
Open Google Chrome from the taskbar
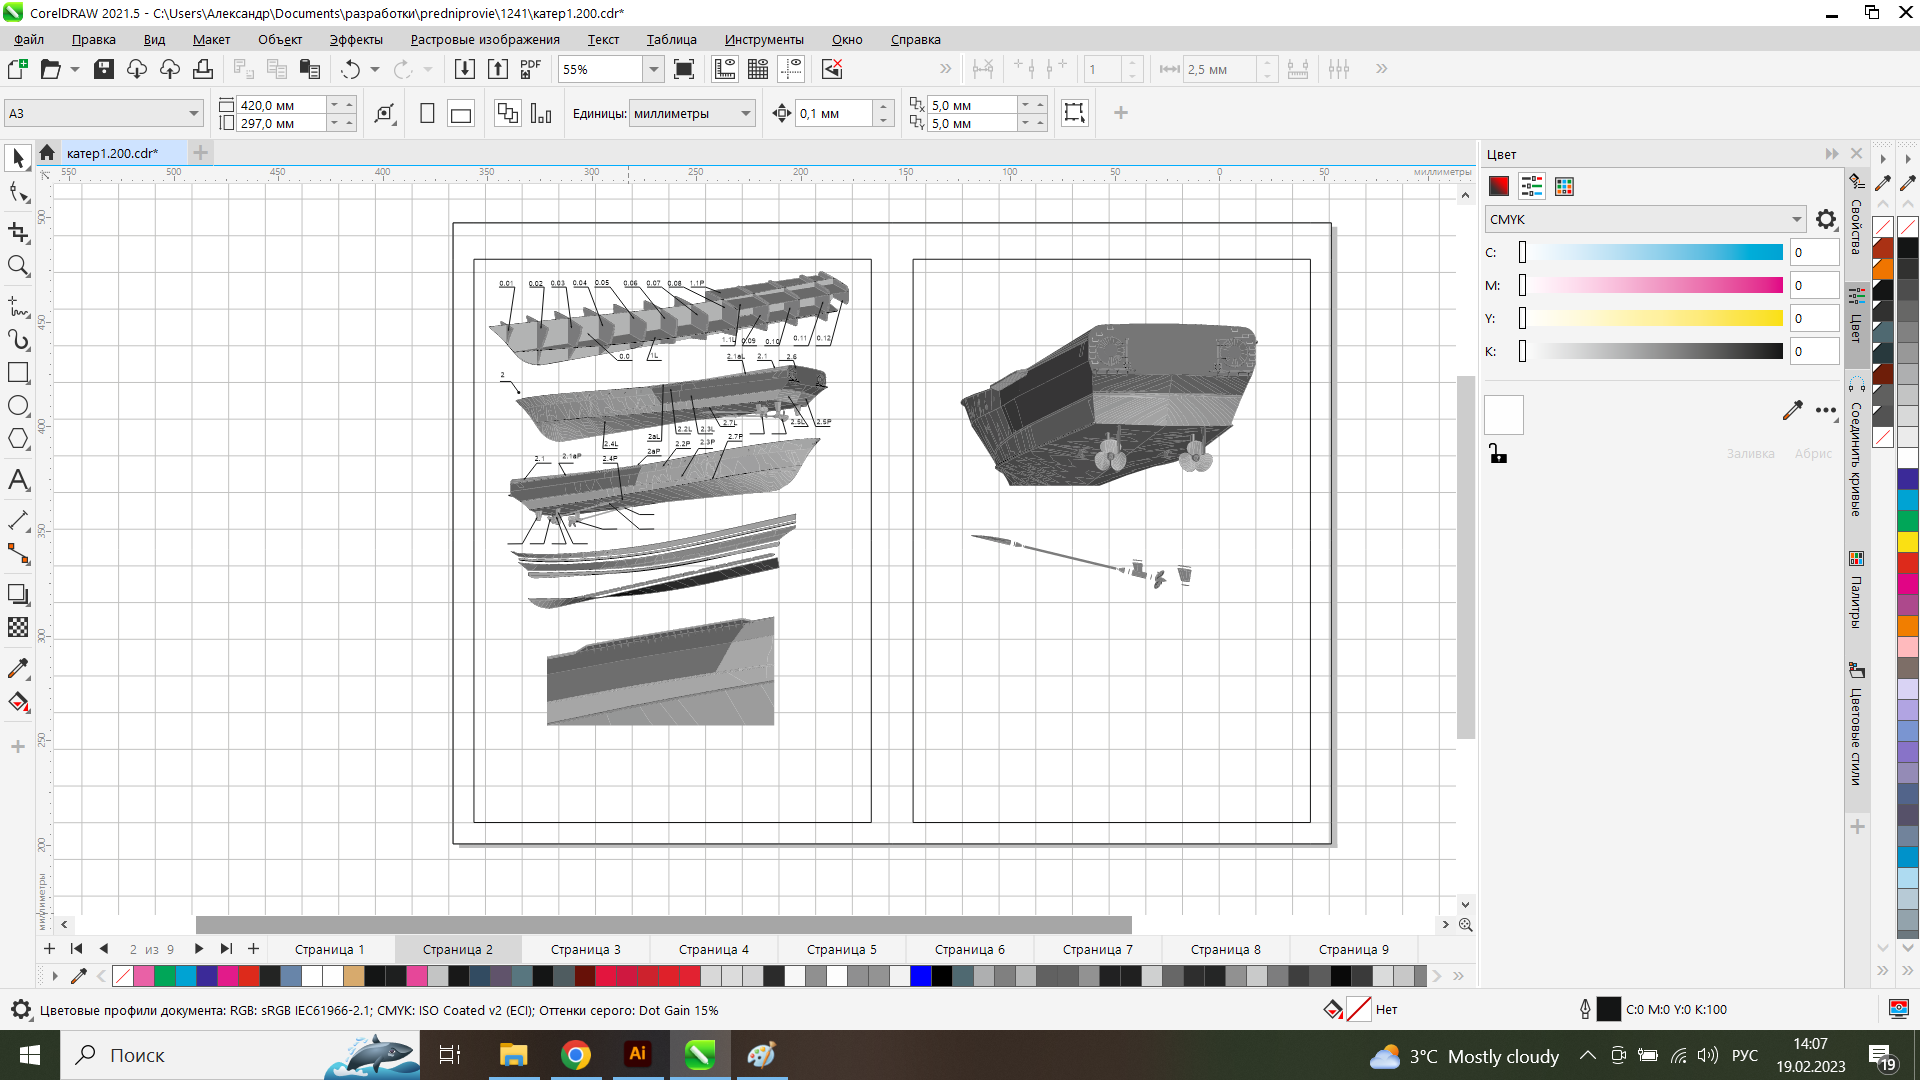click(575, 1055)
